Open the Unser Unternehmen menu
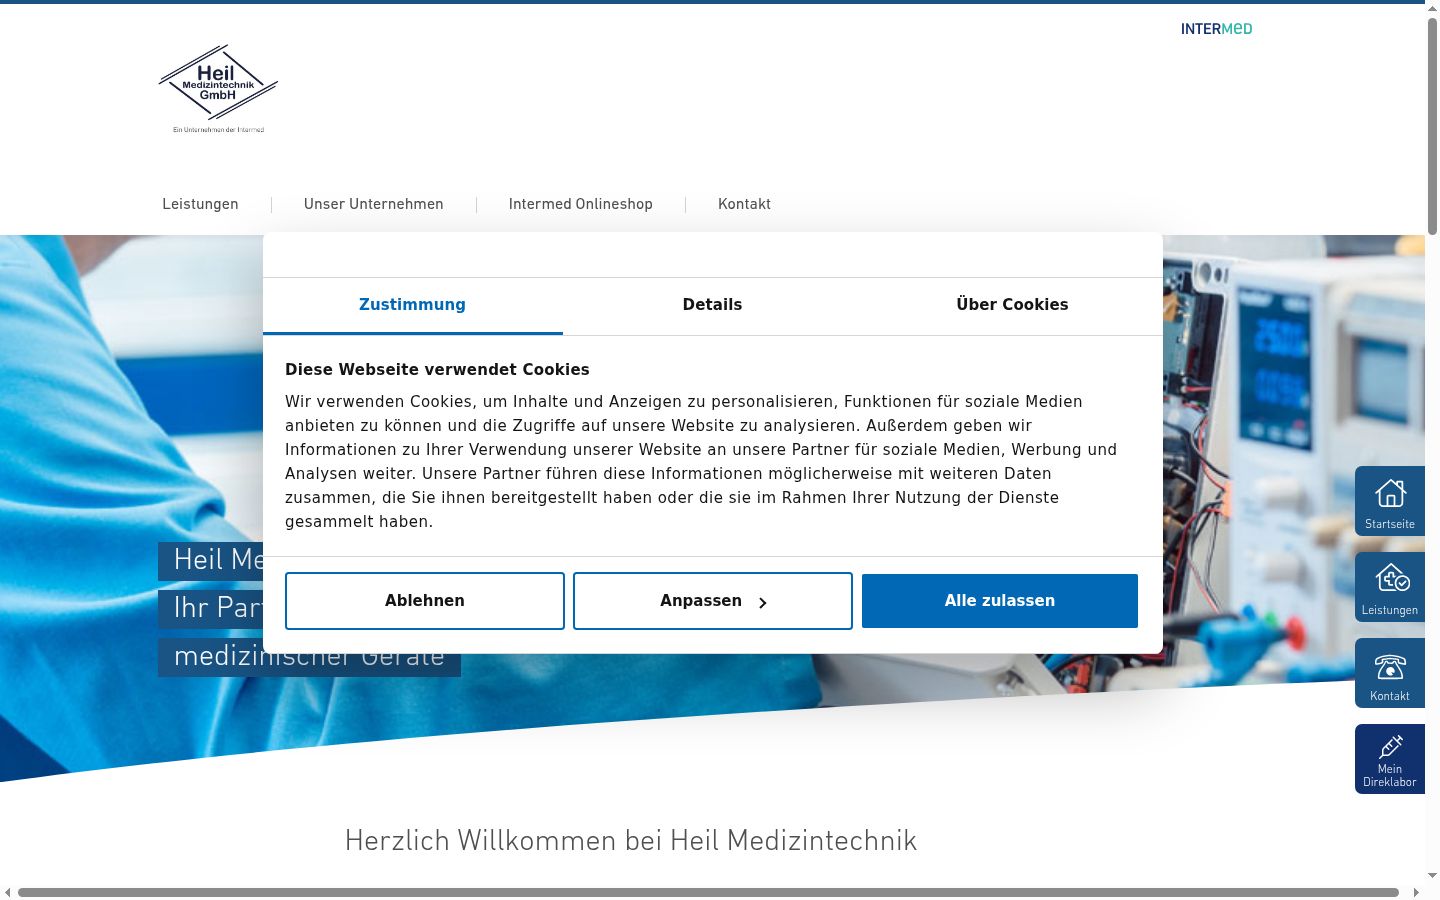The image size is (1440, 900). click(373, 204)
